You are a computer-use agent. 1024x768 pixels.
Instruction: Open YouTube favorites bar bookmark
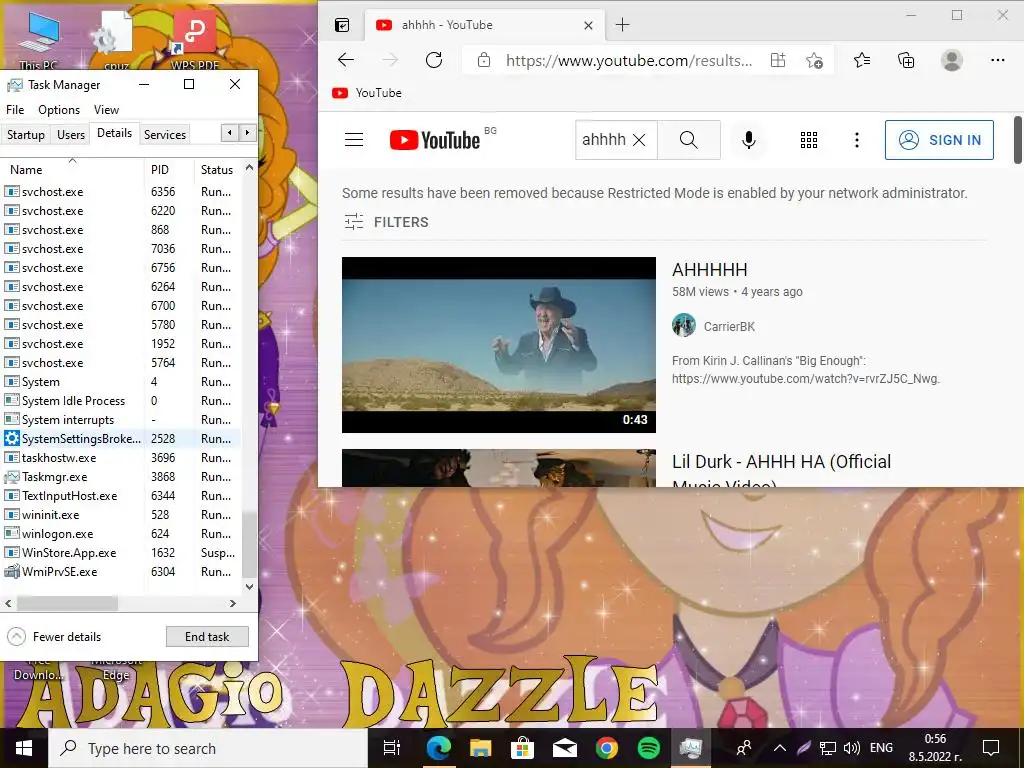[367, 93]
